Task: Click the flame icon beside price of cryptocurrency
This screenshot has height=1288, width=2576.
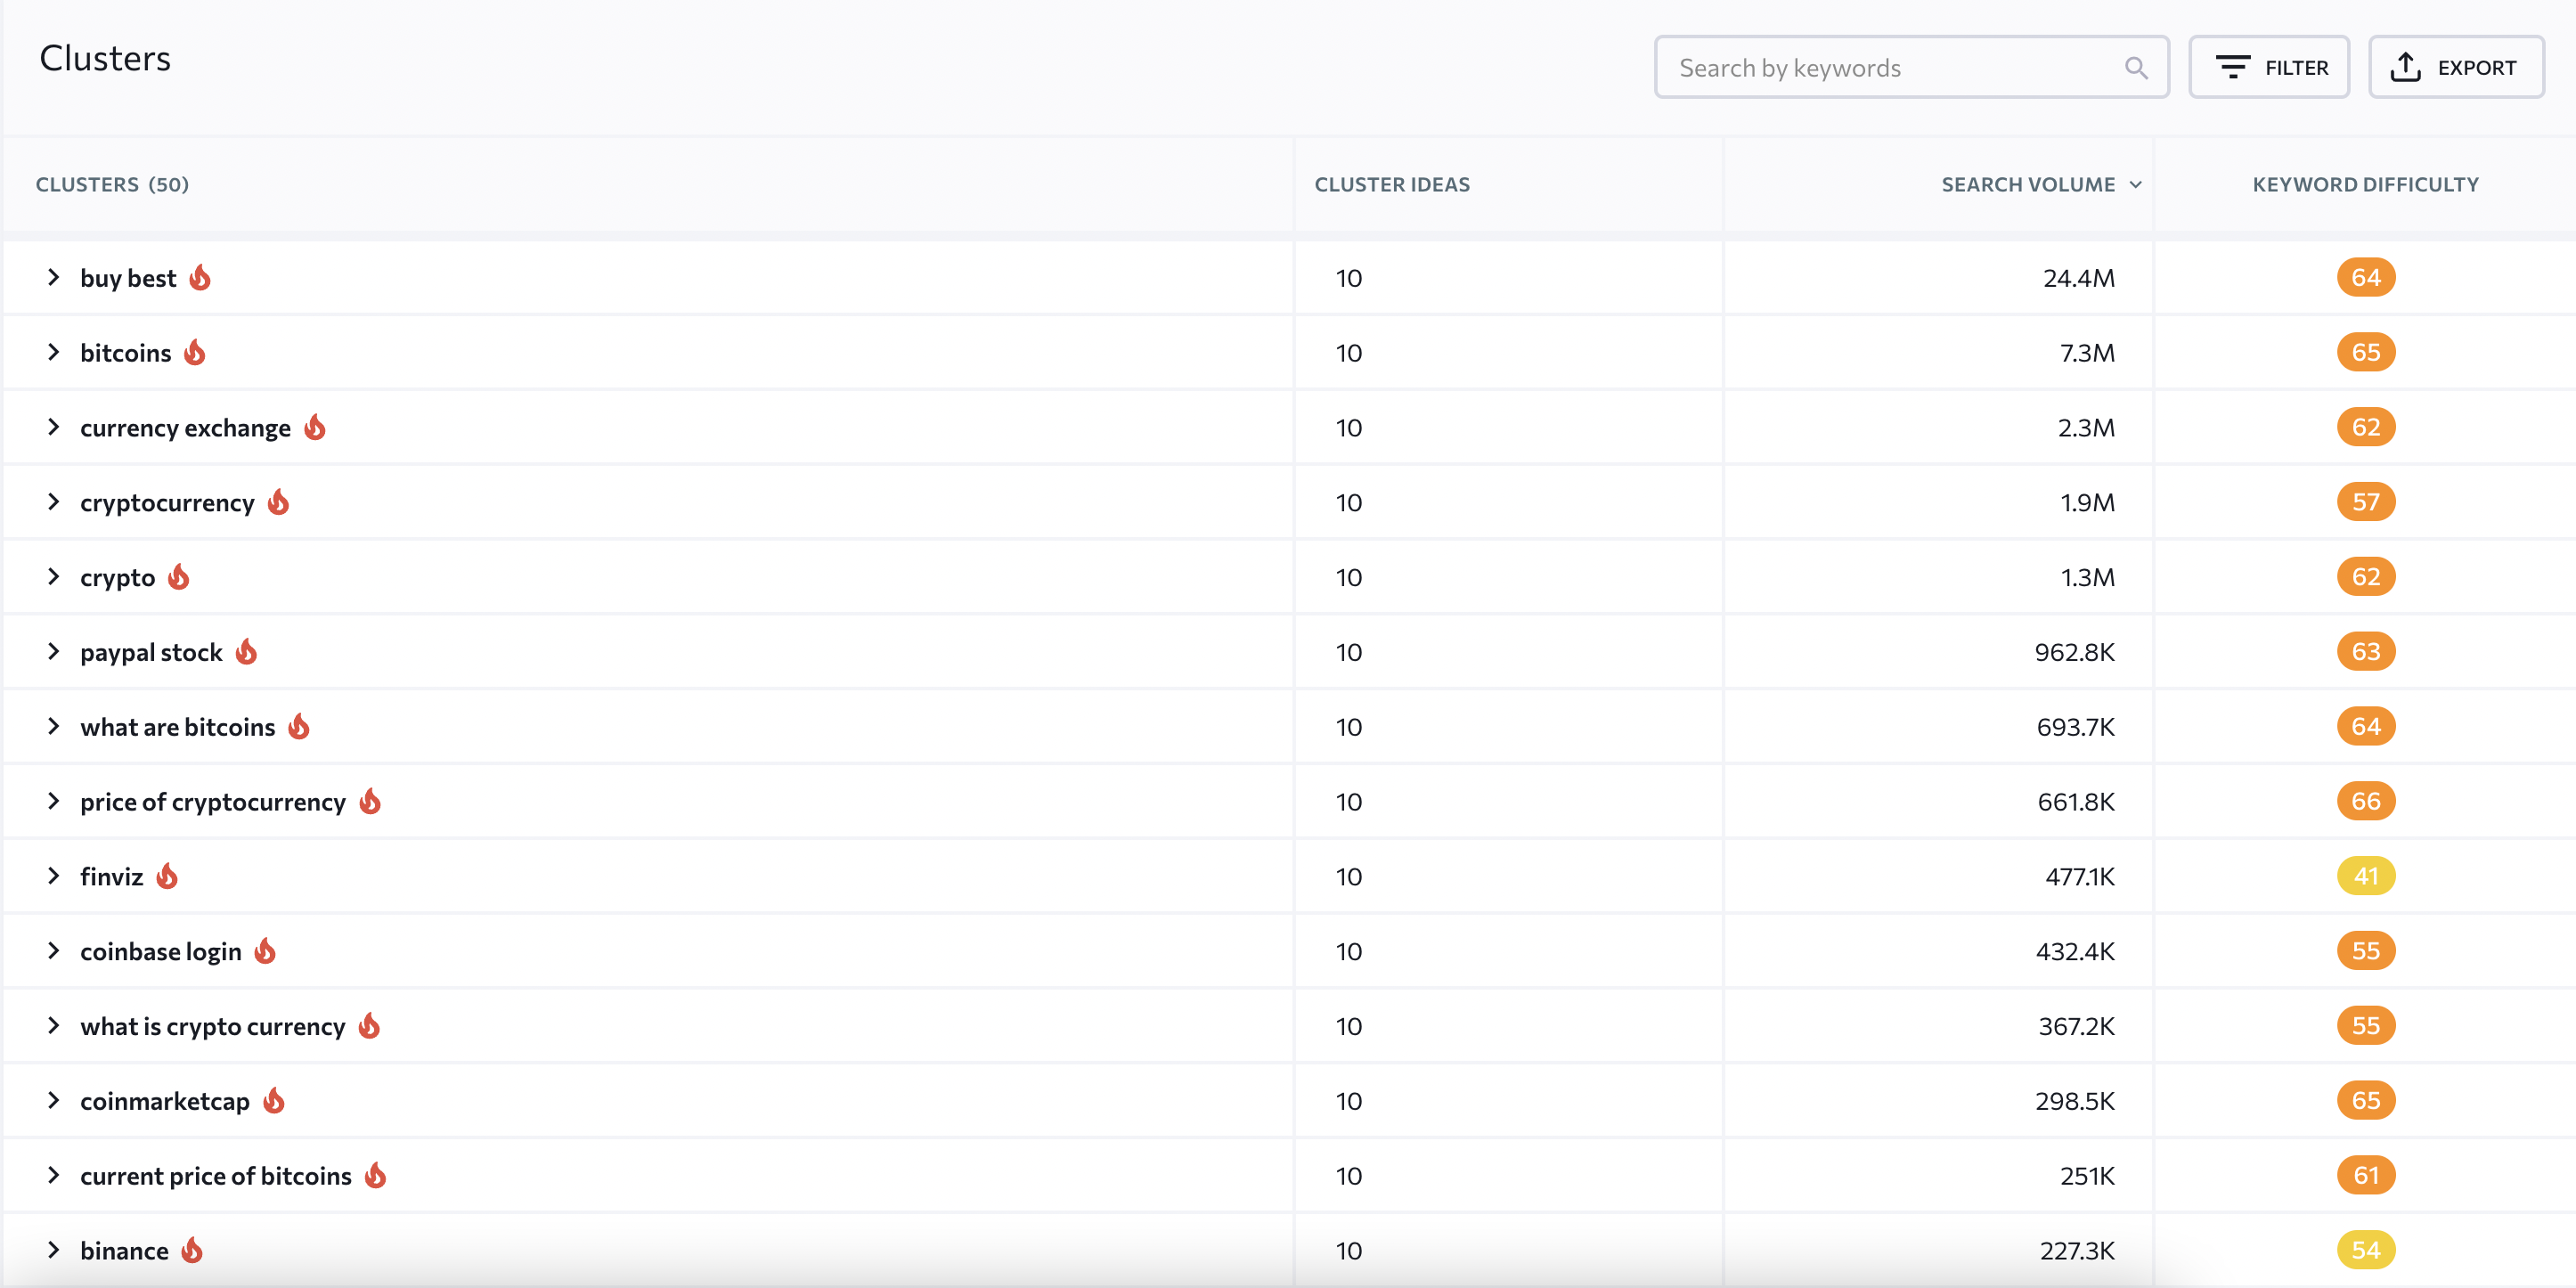Action: coord(370,801)
